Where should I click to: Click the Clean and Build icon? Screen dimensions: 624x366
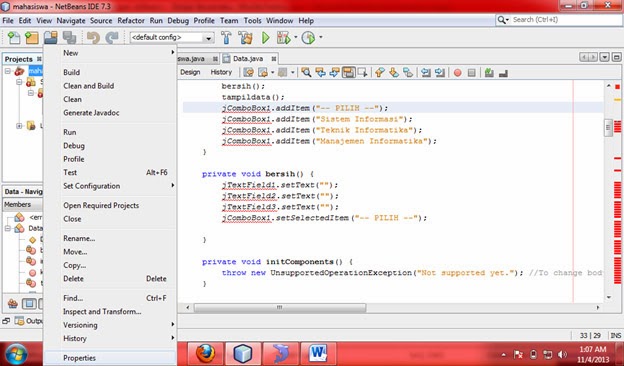(246, 38)
